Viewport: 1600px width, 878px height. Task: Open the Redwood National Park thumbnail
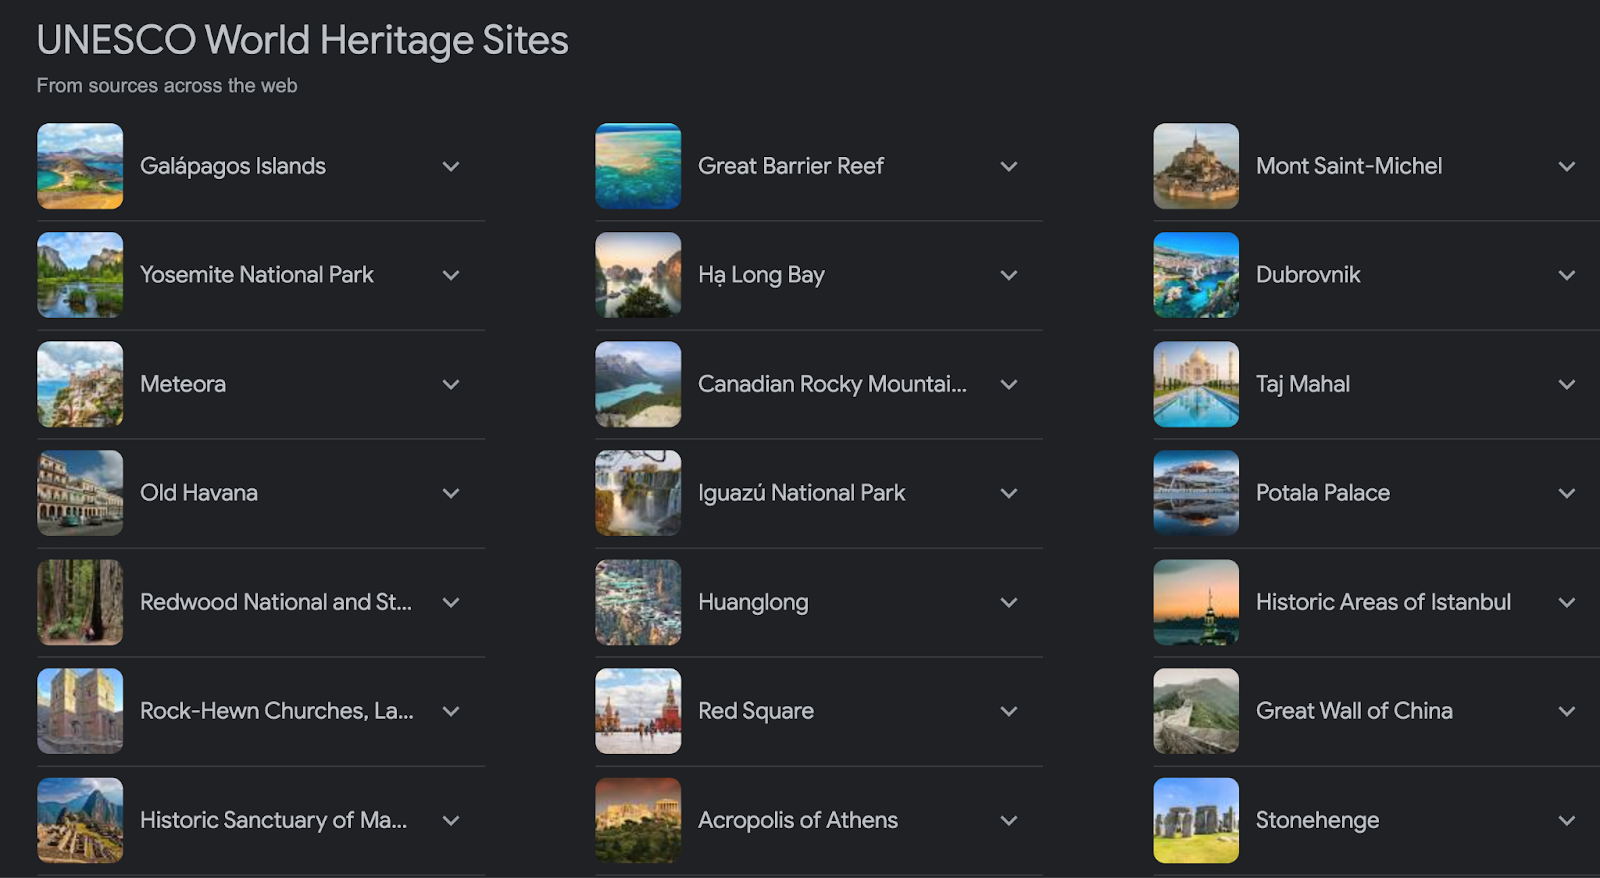tap(80, 602)
